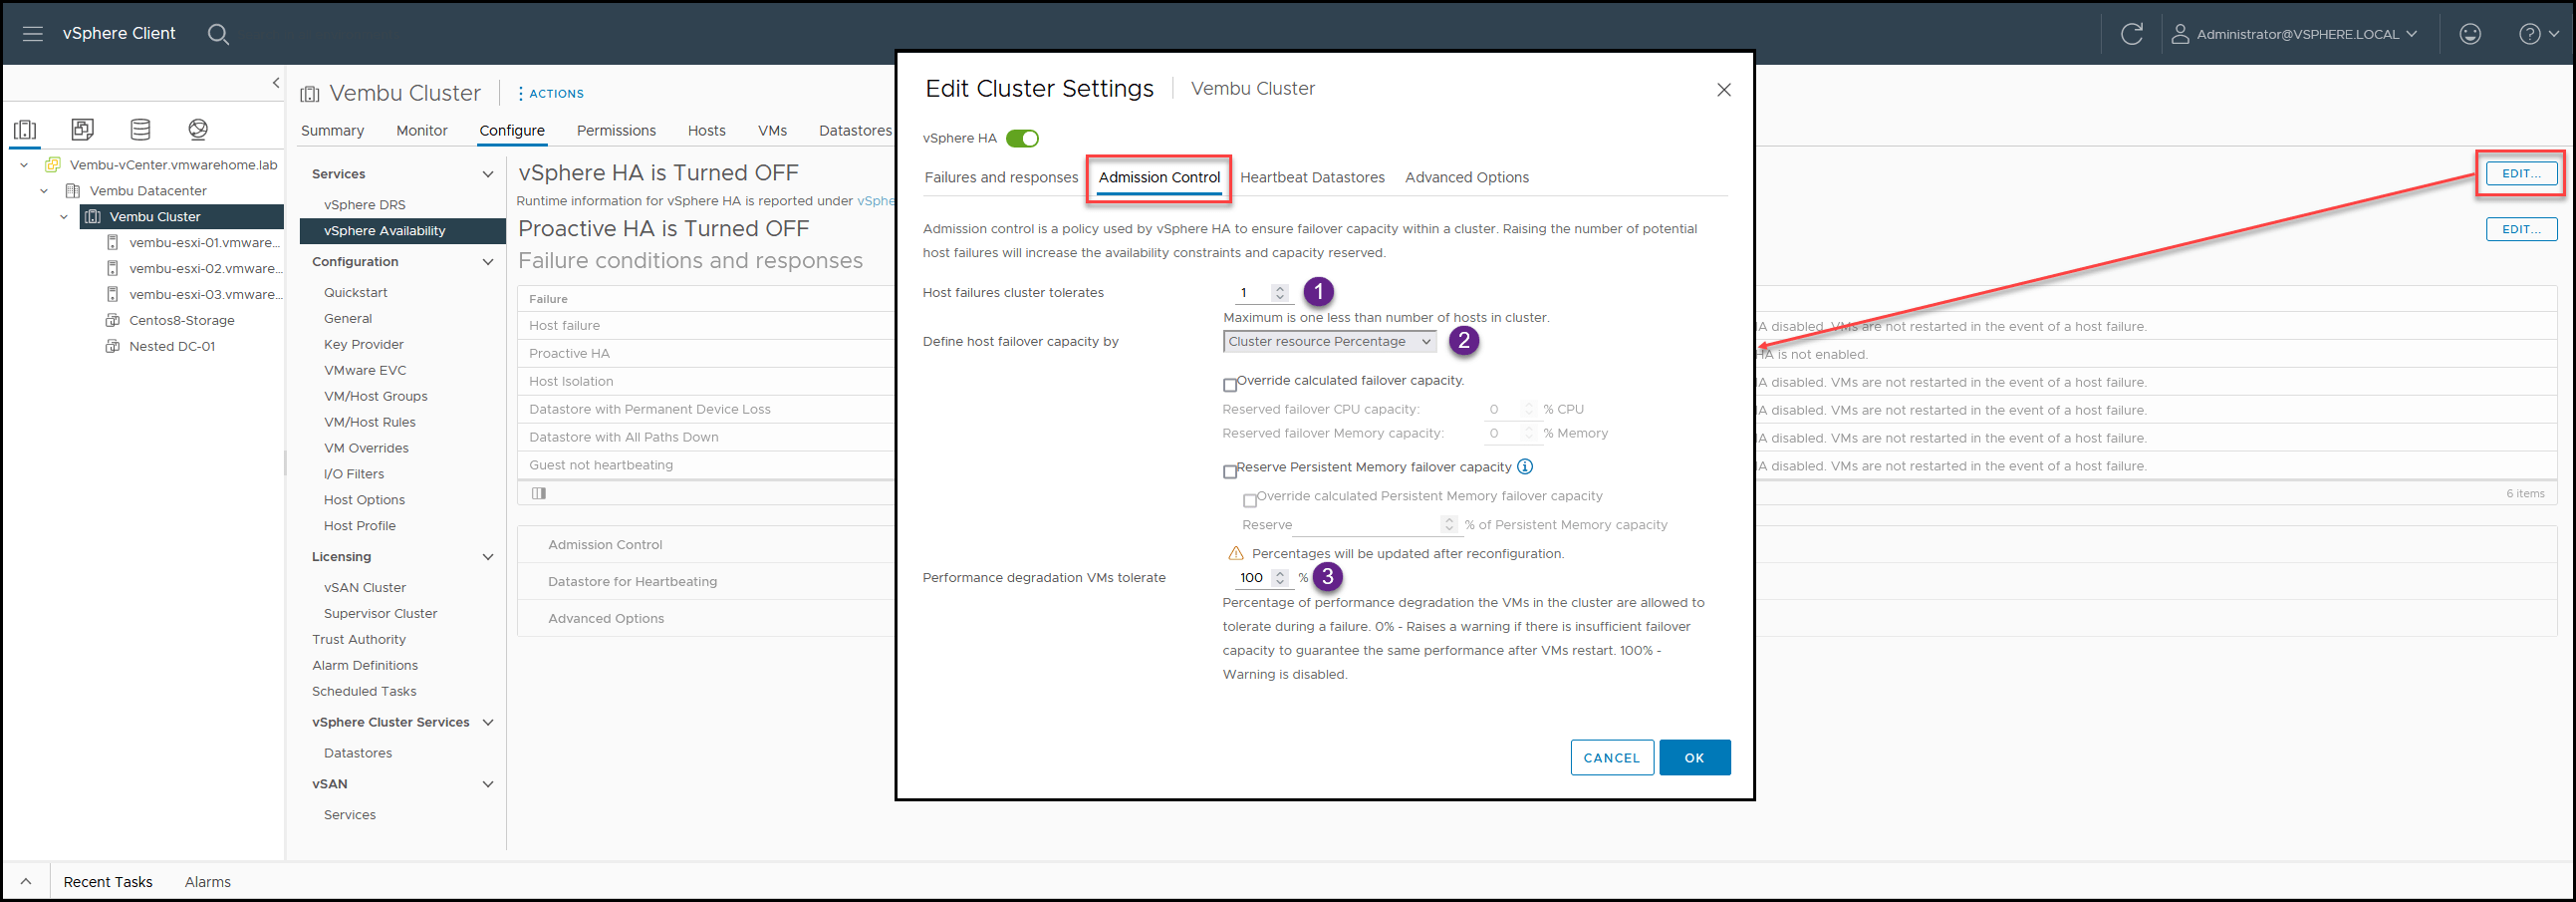Click Host failures cluster tolerates stepper
The width and height of the screenshot is (2576, 902).
tap(1279, 293)
